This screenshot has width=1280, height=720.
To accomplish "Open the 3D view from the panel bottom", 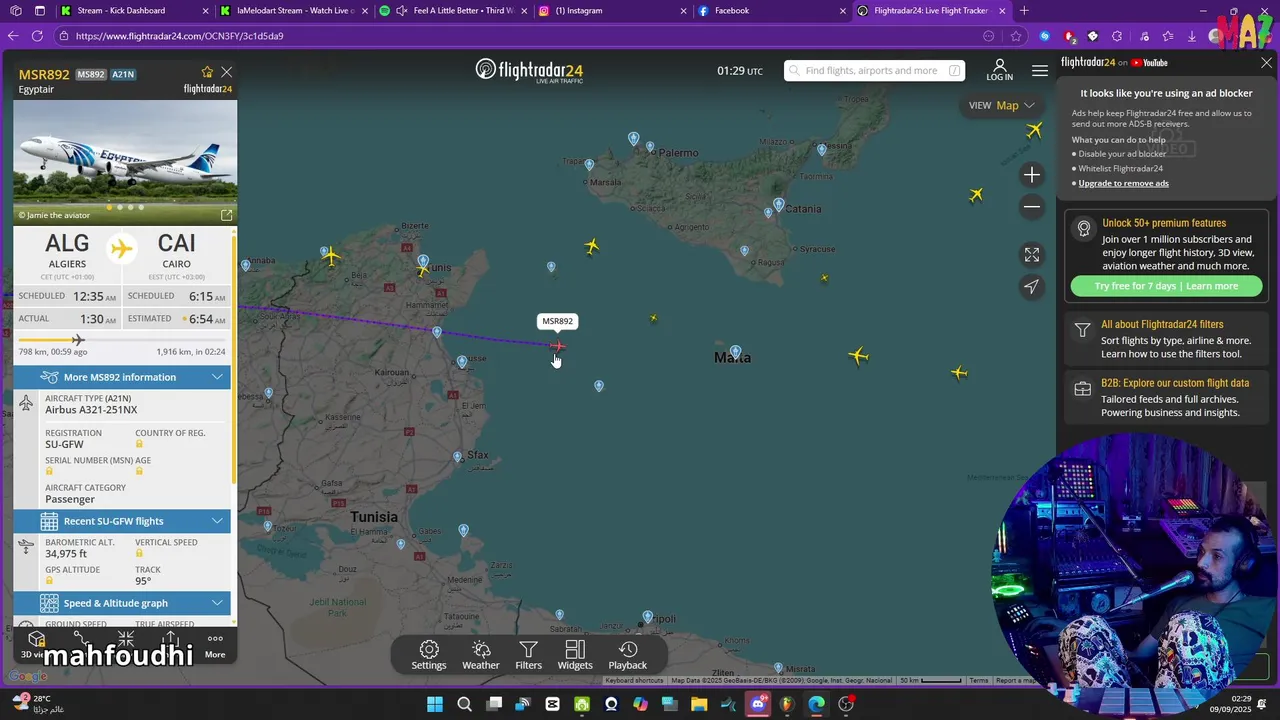I will [35, 644].
